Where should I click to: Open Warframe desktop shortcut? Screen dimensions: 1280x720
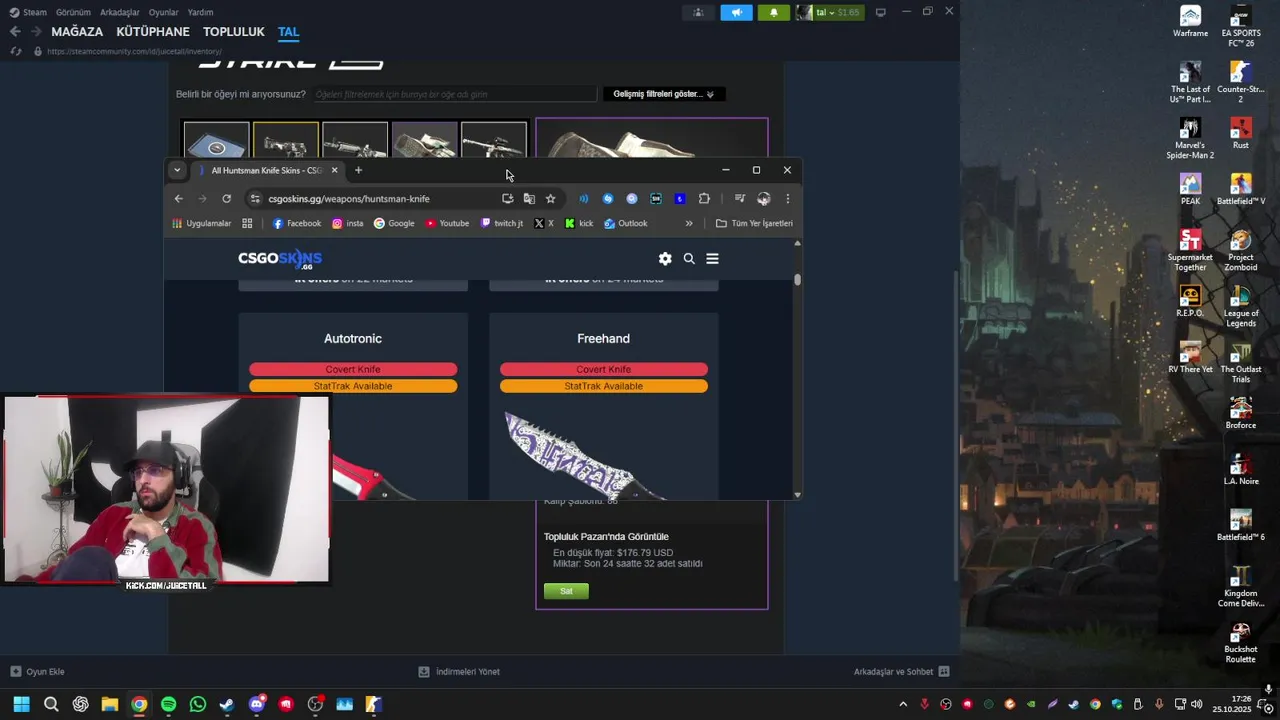[x=1190, y=22]
